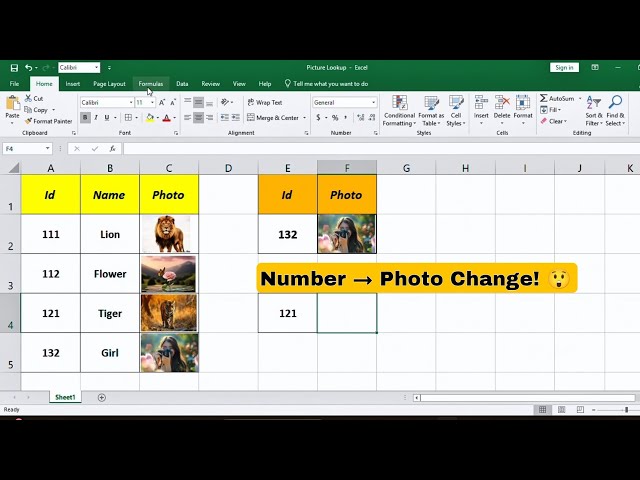Click AutoSum button
Viewport: 640px width, 480px height.
[557, 98]
